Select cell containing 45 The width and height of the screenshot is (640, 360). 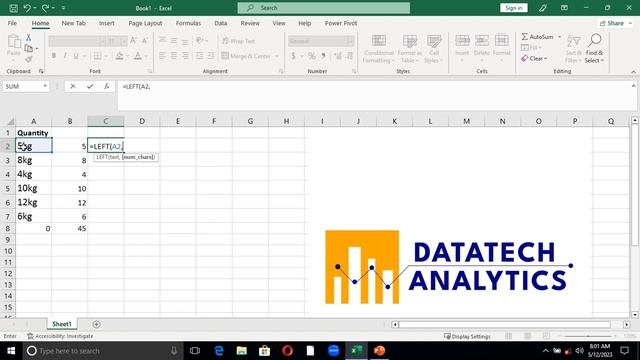pyautogui.click(x=70, y=229)
